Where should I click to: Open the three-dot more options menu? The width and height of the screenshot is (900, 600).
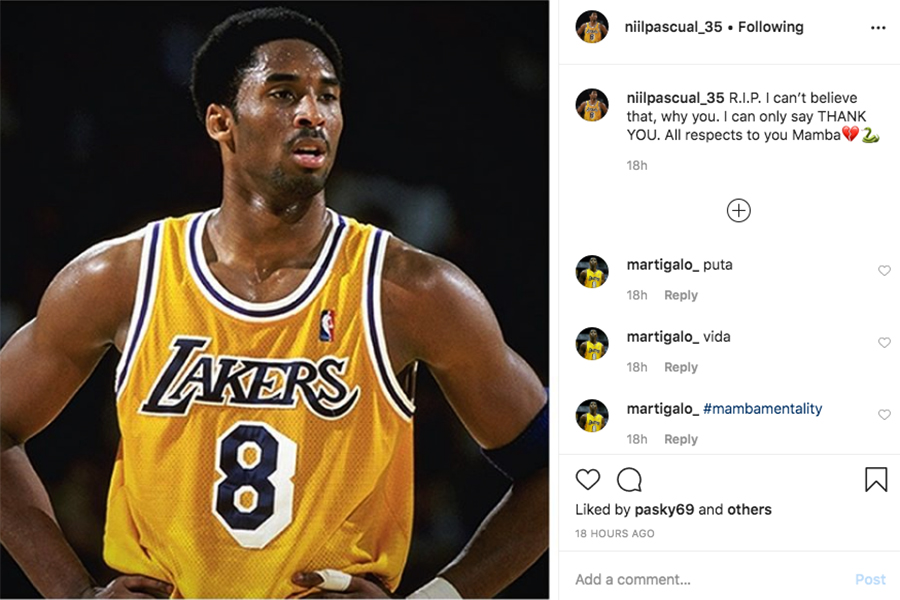tap(878, 28)
